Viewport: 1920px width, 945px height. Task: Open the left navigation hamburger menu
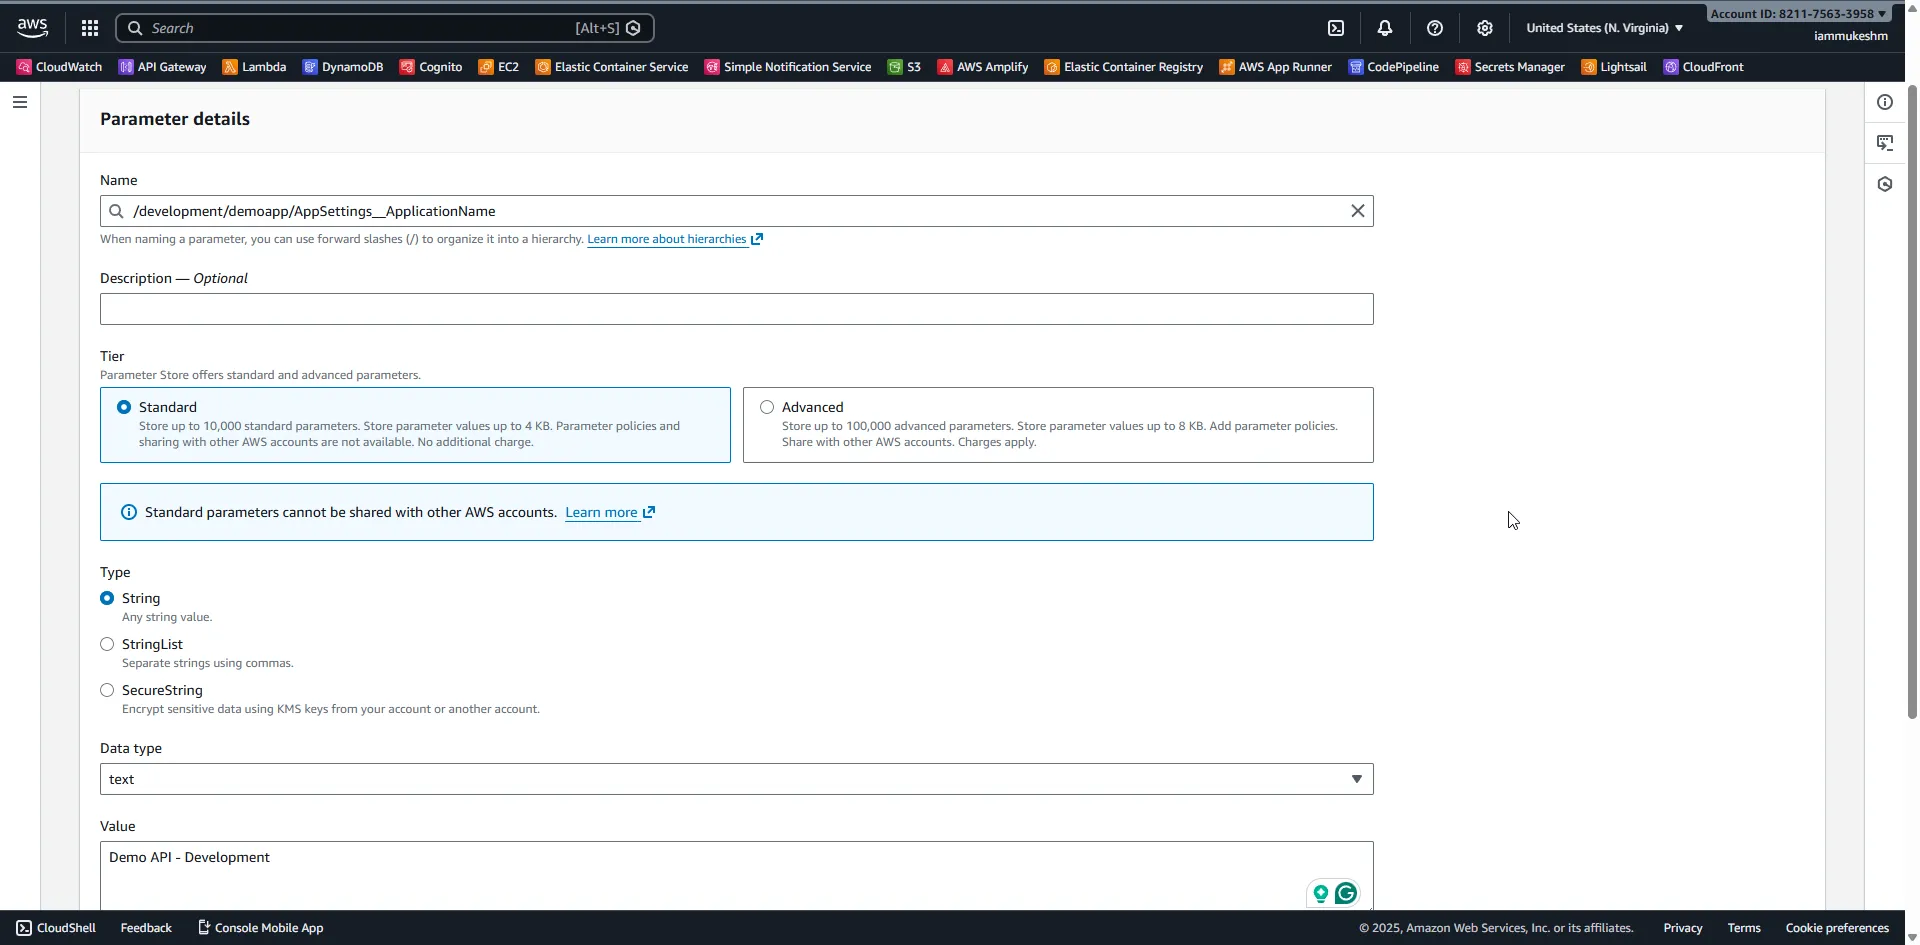click(x=20, y=102)
